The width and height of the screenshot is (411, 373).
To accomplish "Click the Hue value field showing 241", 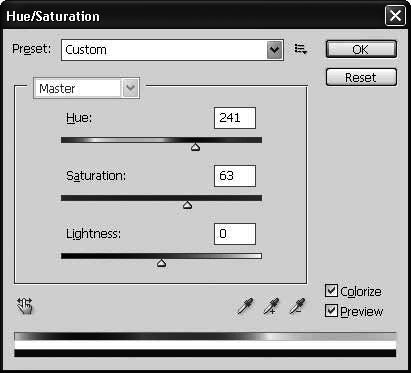I will (x=235, y=118).
